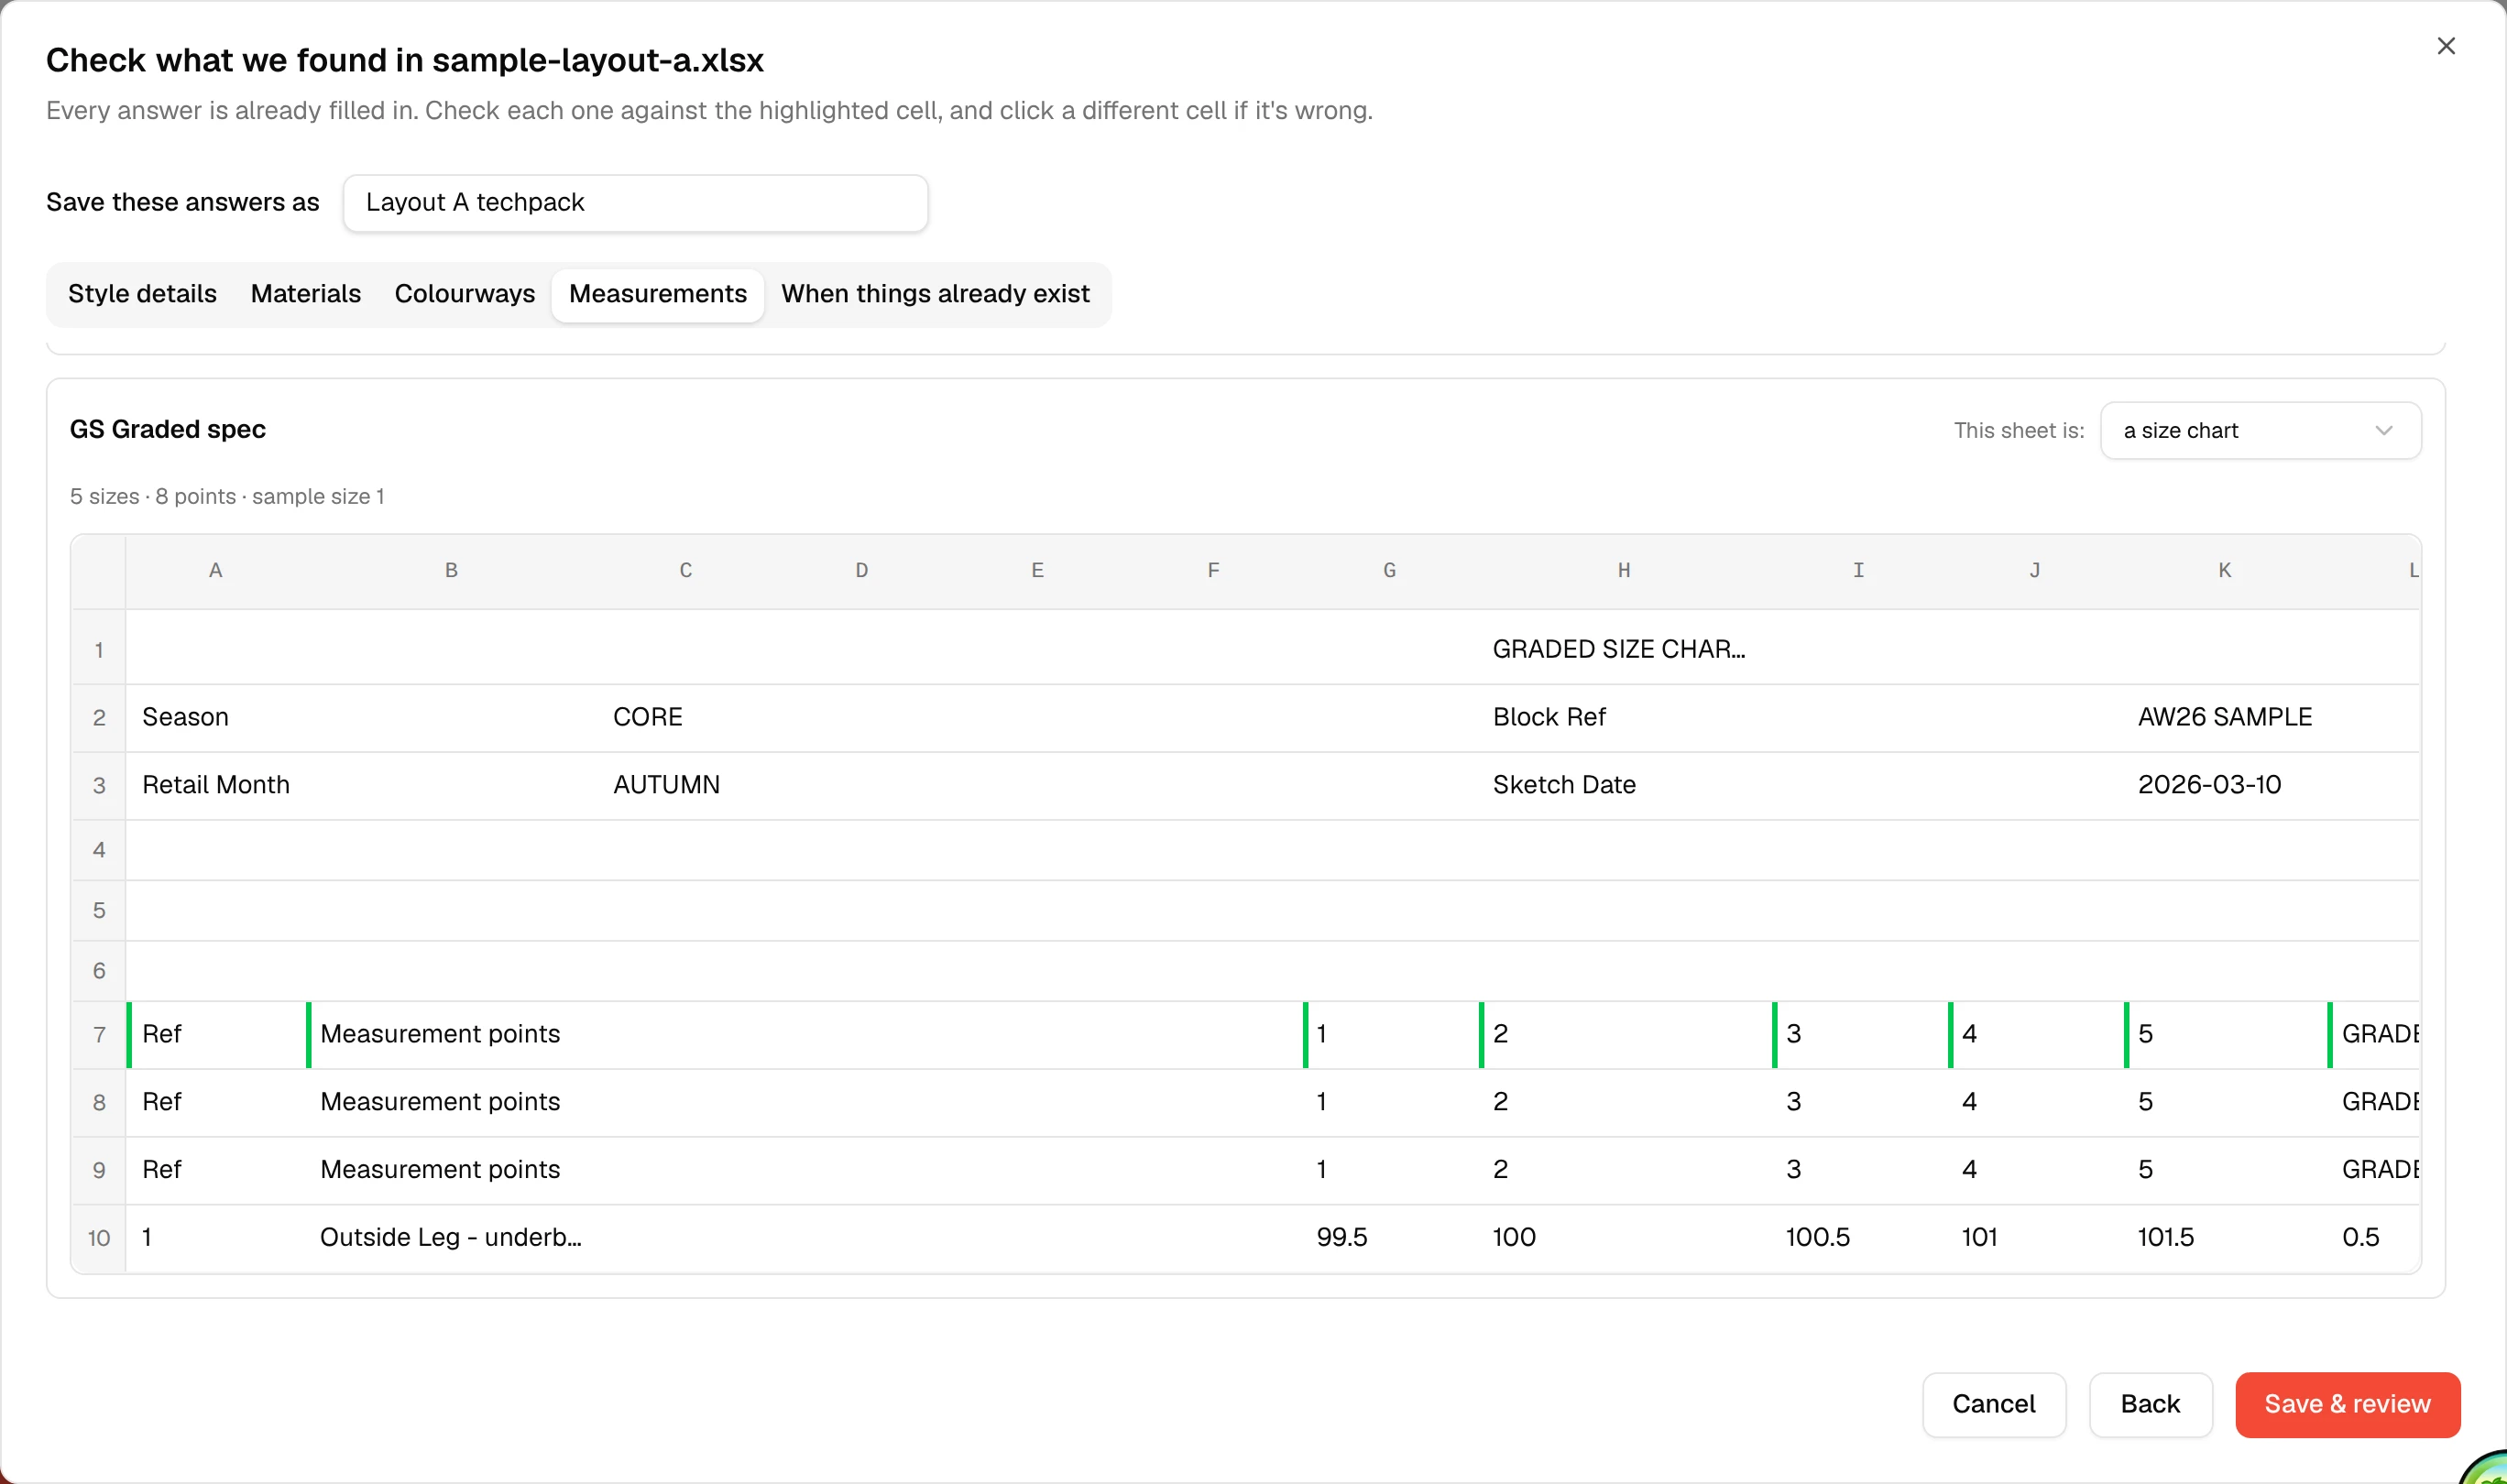The image size is (2507, 1484).
Task: Close the dialog with the X icon
Action: [2445, 46]
